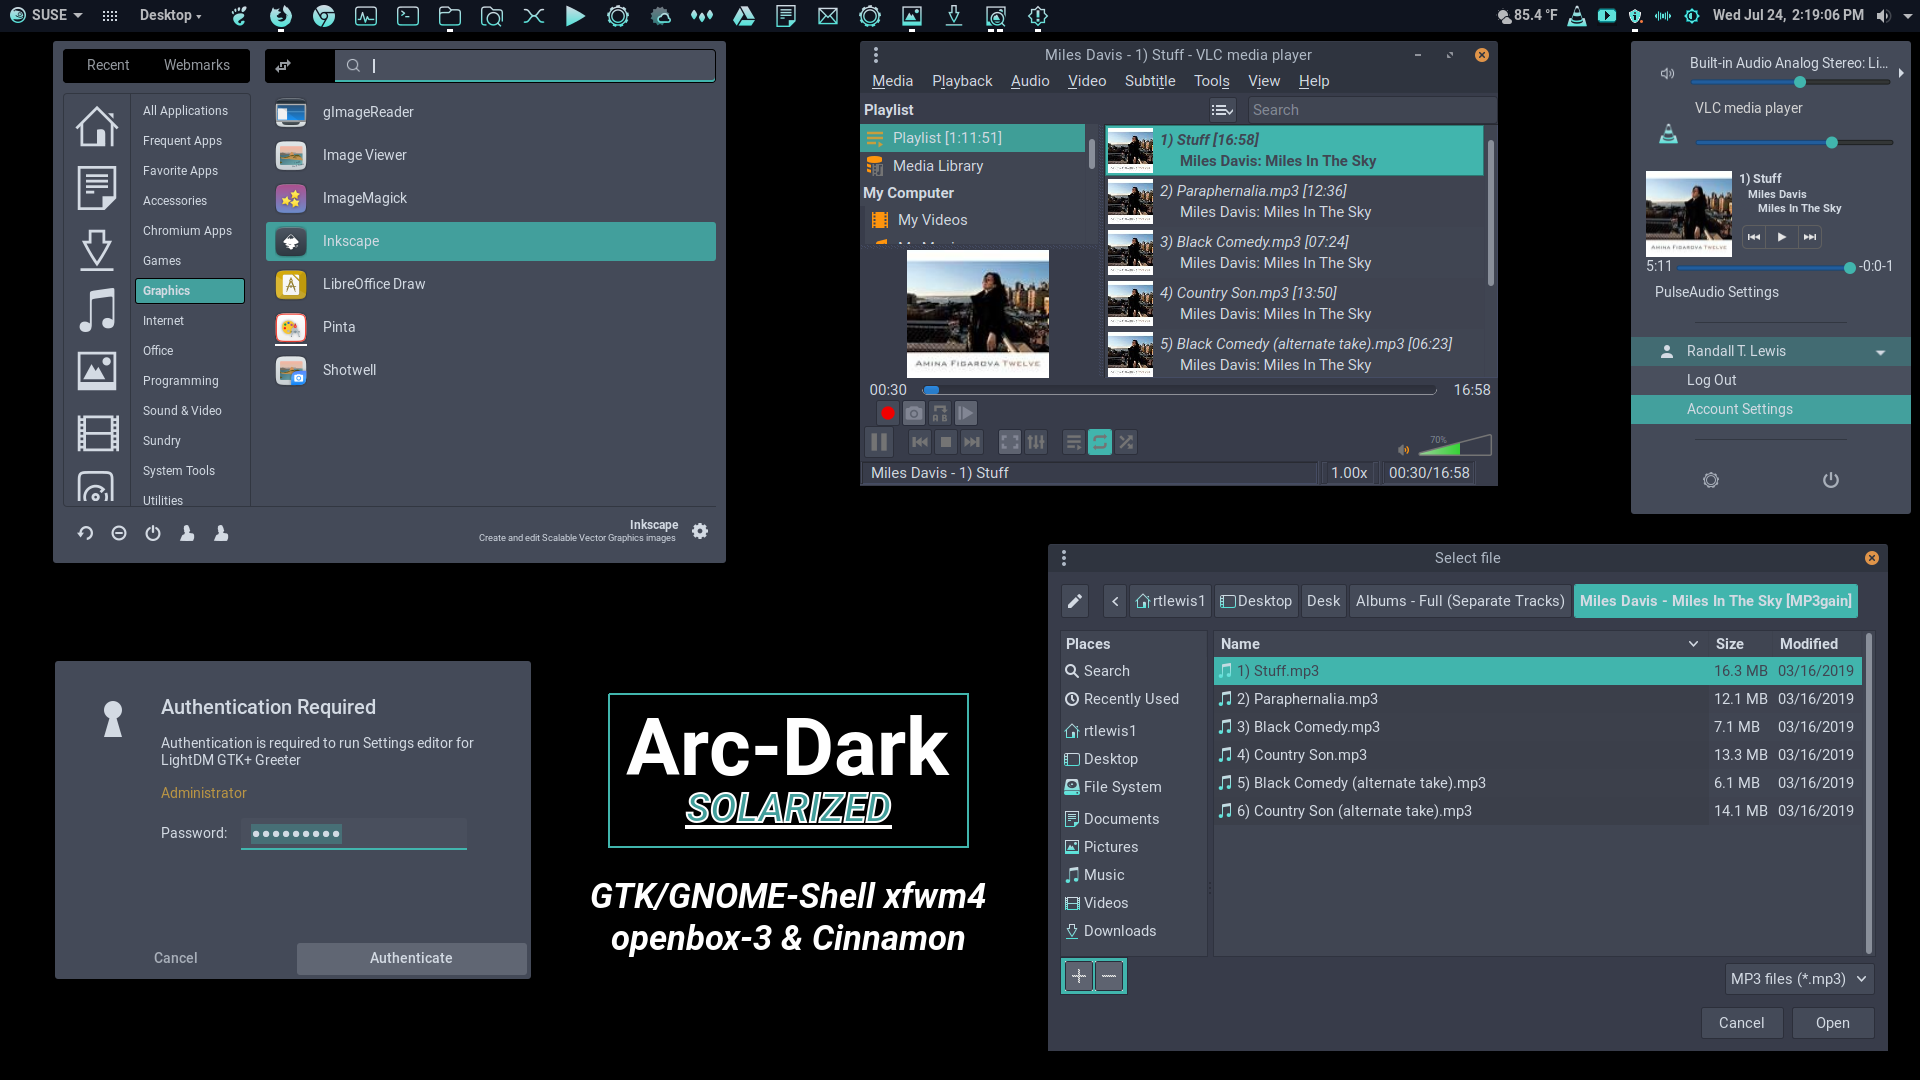
Task: Open the SUSE main menu dropdown
Action: pos(46,15)
